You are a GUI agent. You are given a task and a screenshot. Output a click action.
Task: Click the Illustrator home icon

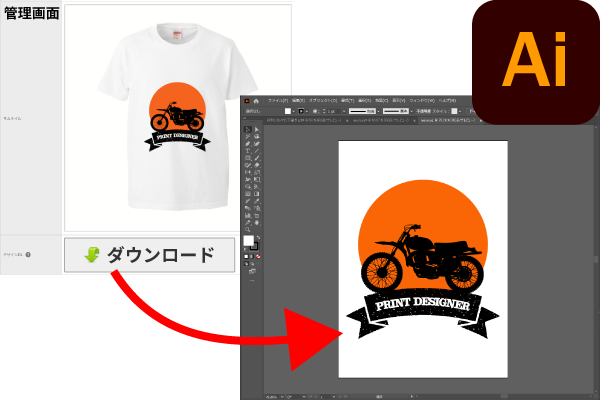tap(257, 101)
